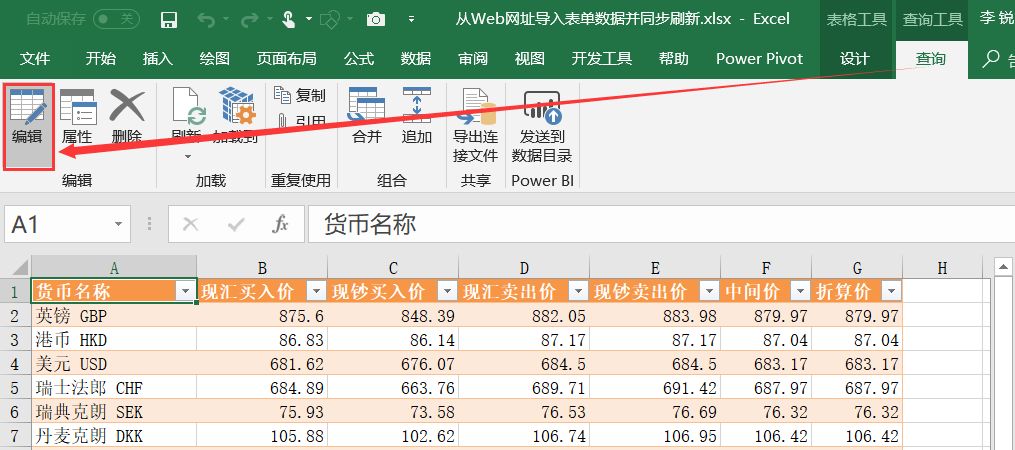
Task: Open the undo history dropdown arrow
Action: (x=225, y=19)
